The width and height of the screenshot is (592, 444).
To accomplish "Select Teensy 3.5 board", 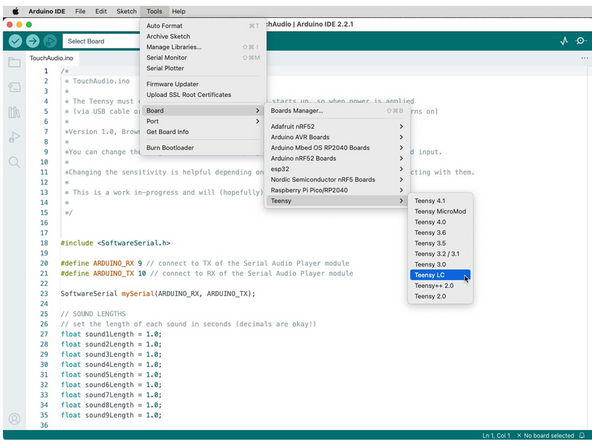I will (x=440, y=243).
